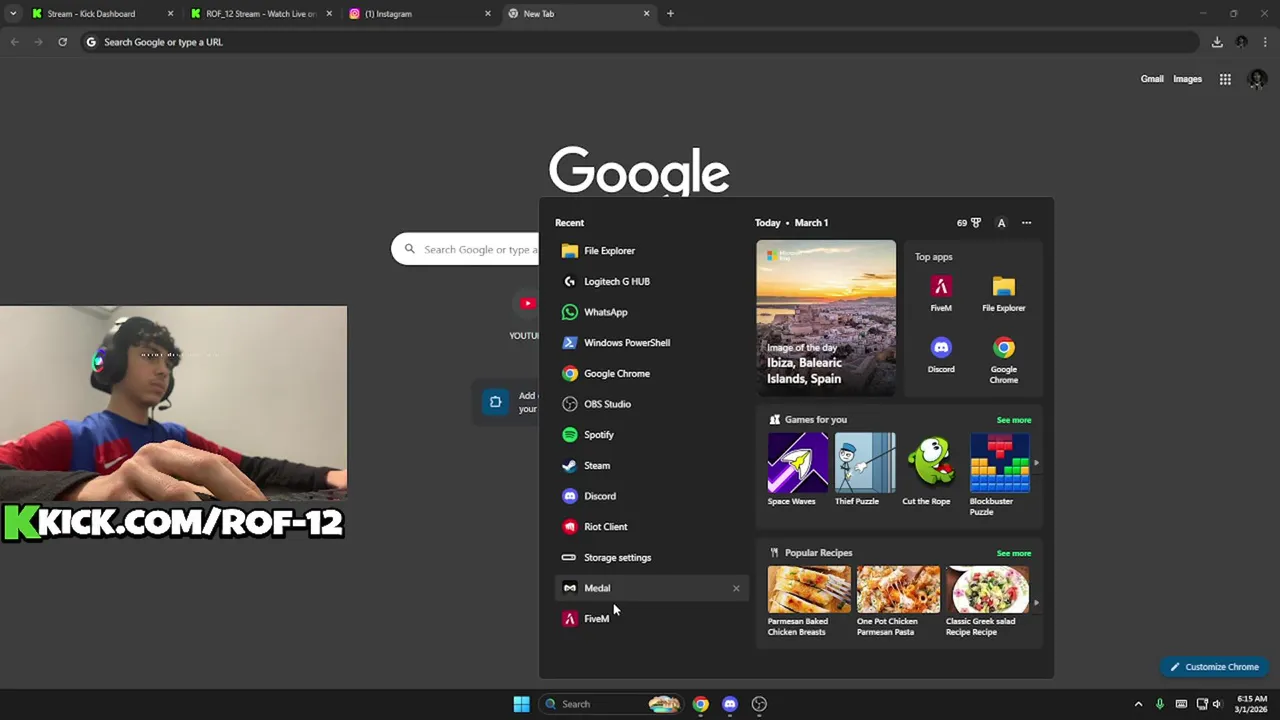Play the Space Waves game
The image size is (1280, 720).
point(798,470)
